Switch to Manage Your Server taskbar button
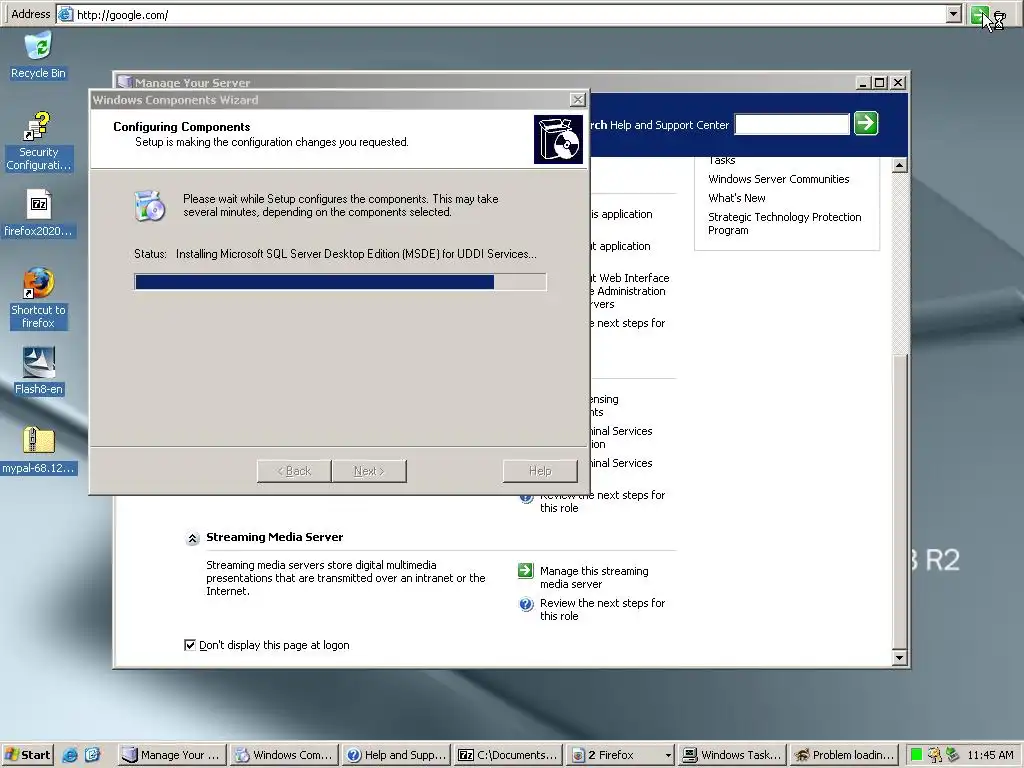The width and height of the screenshot is (1024, 768). 172,755
